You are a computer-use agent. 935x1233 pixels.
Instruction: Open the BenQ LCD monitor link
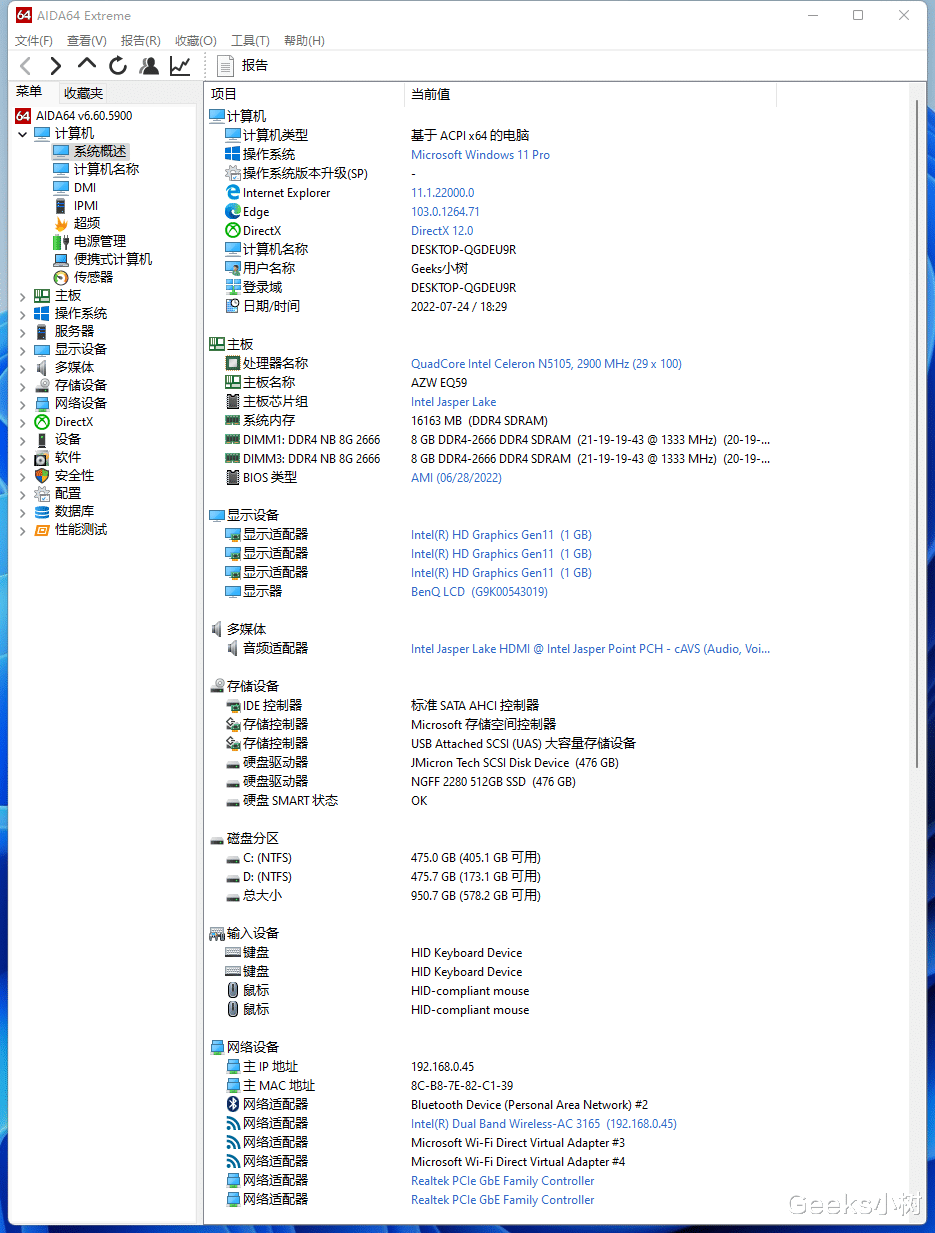tap(479, 592)
